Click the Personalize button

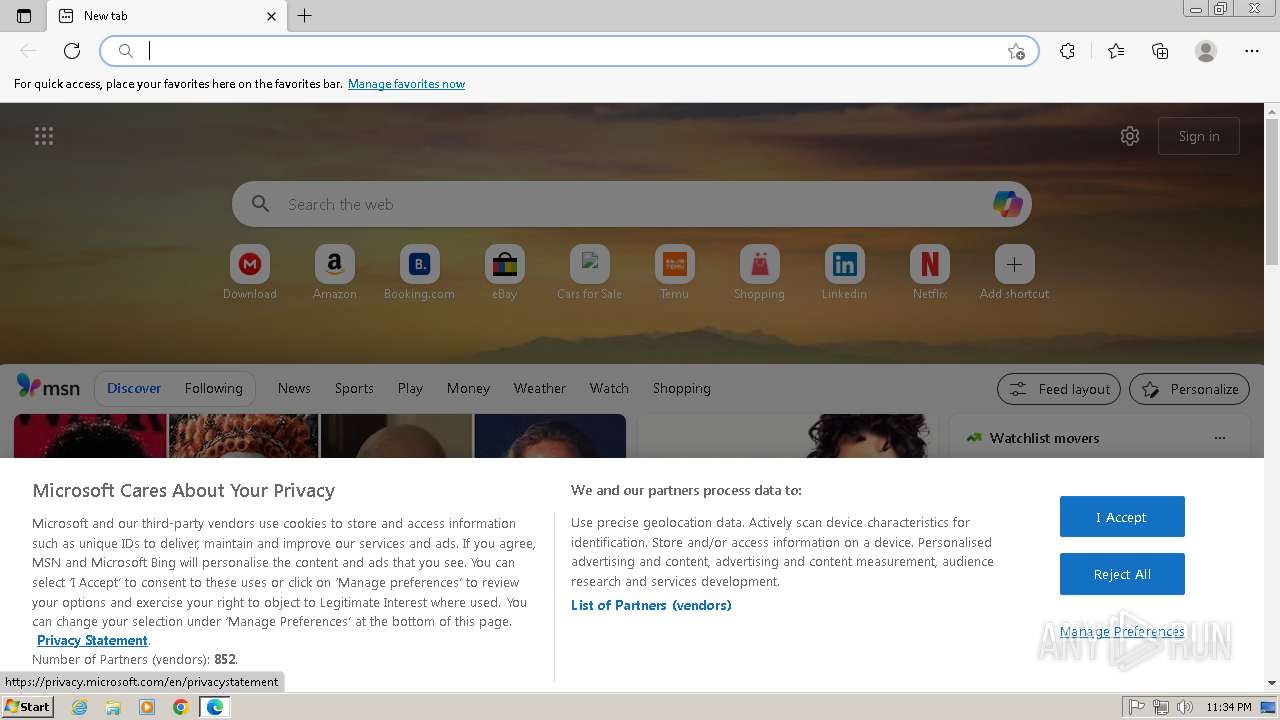(x=1190, y=389)
